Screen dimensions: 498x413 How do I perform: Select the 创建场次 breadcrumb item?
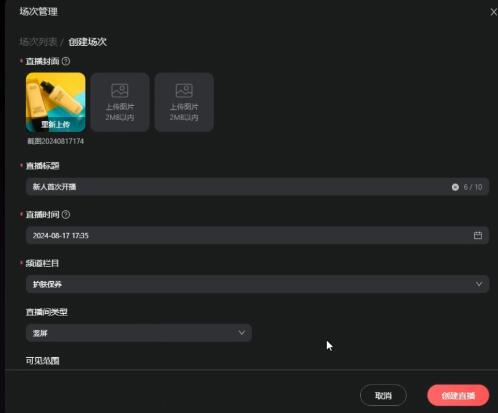click(x=87, y=42)
